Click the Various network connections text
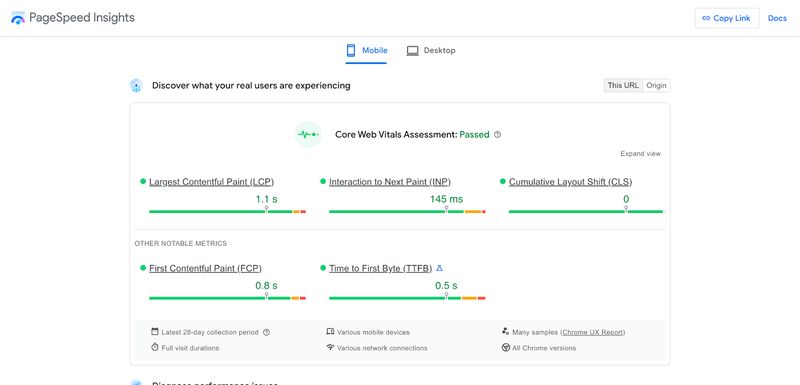This screenshot has height=385, width=800. (382, 348)
